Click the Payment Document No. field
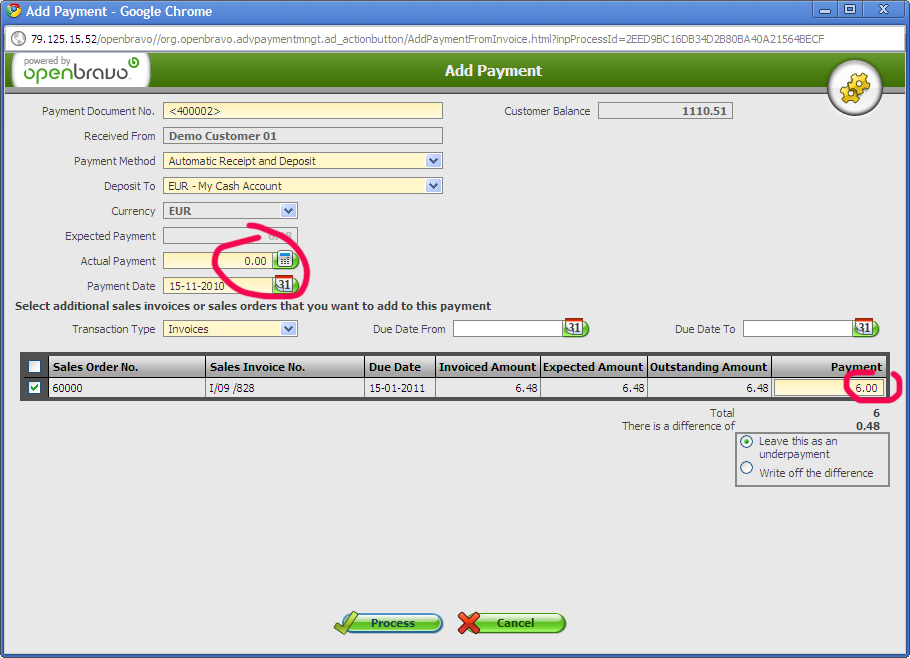 coord(302,111)
